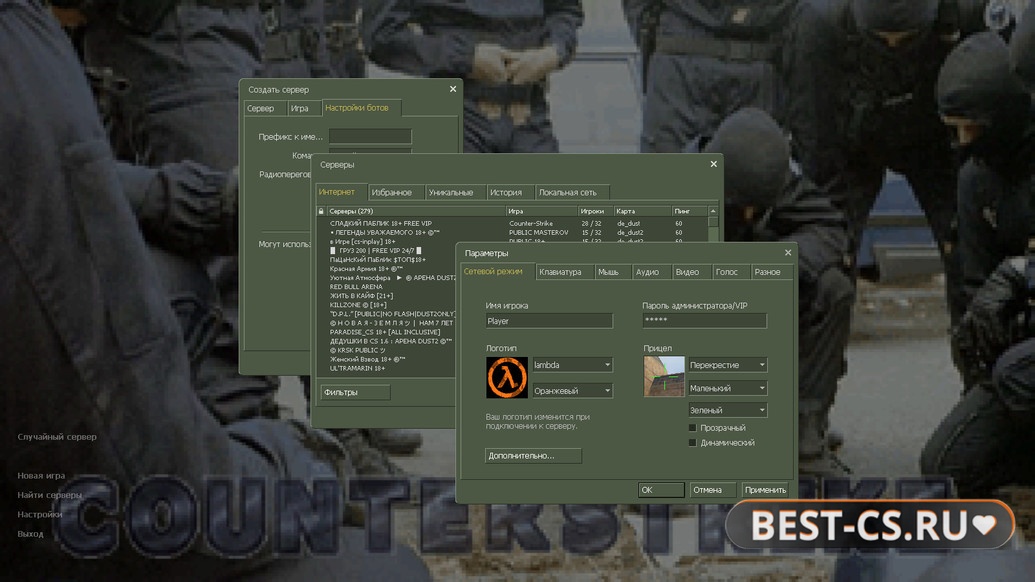This screenshot has width=1035, height=582.
Task: Click the Префикс к имени input field
Action: (370, 137)
